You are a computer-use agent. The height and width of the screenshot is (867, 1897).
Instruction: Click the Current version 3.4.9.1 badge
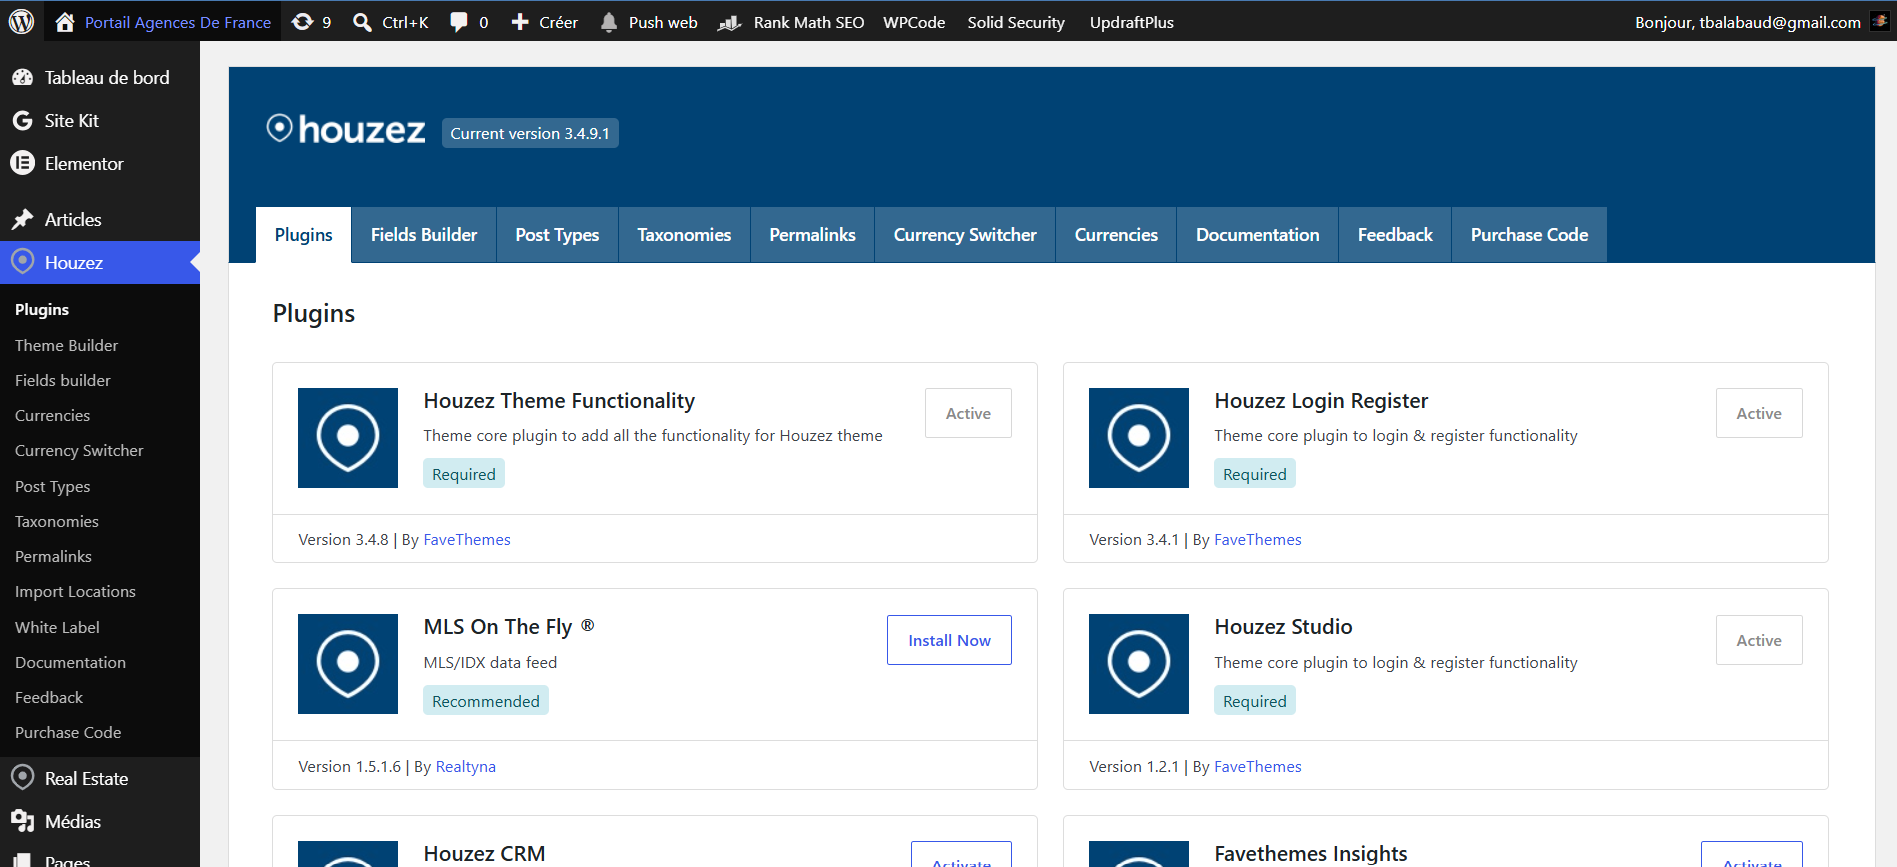[x=530, y=133]
